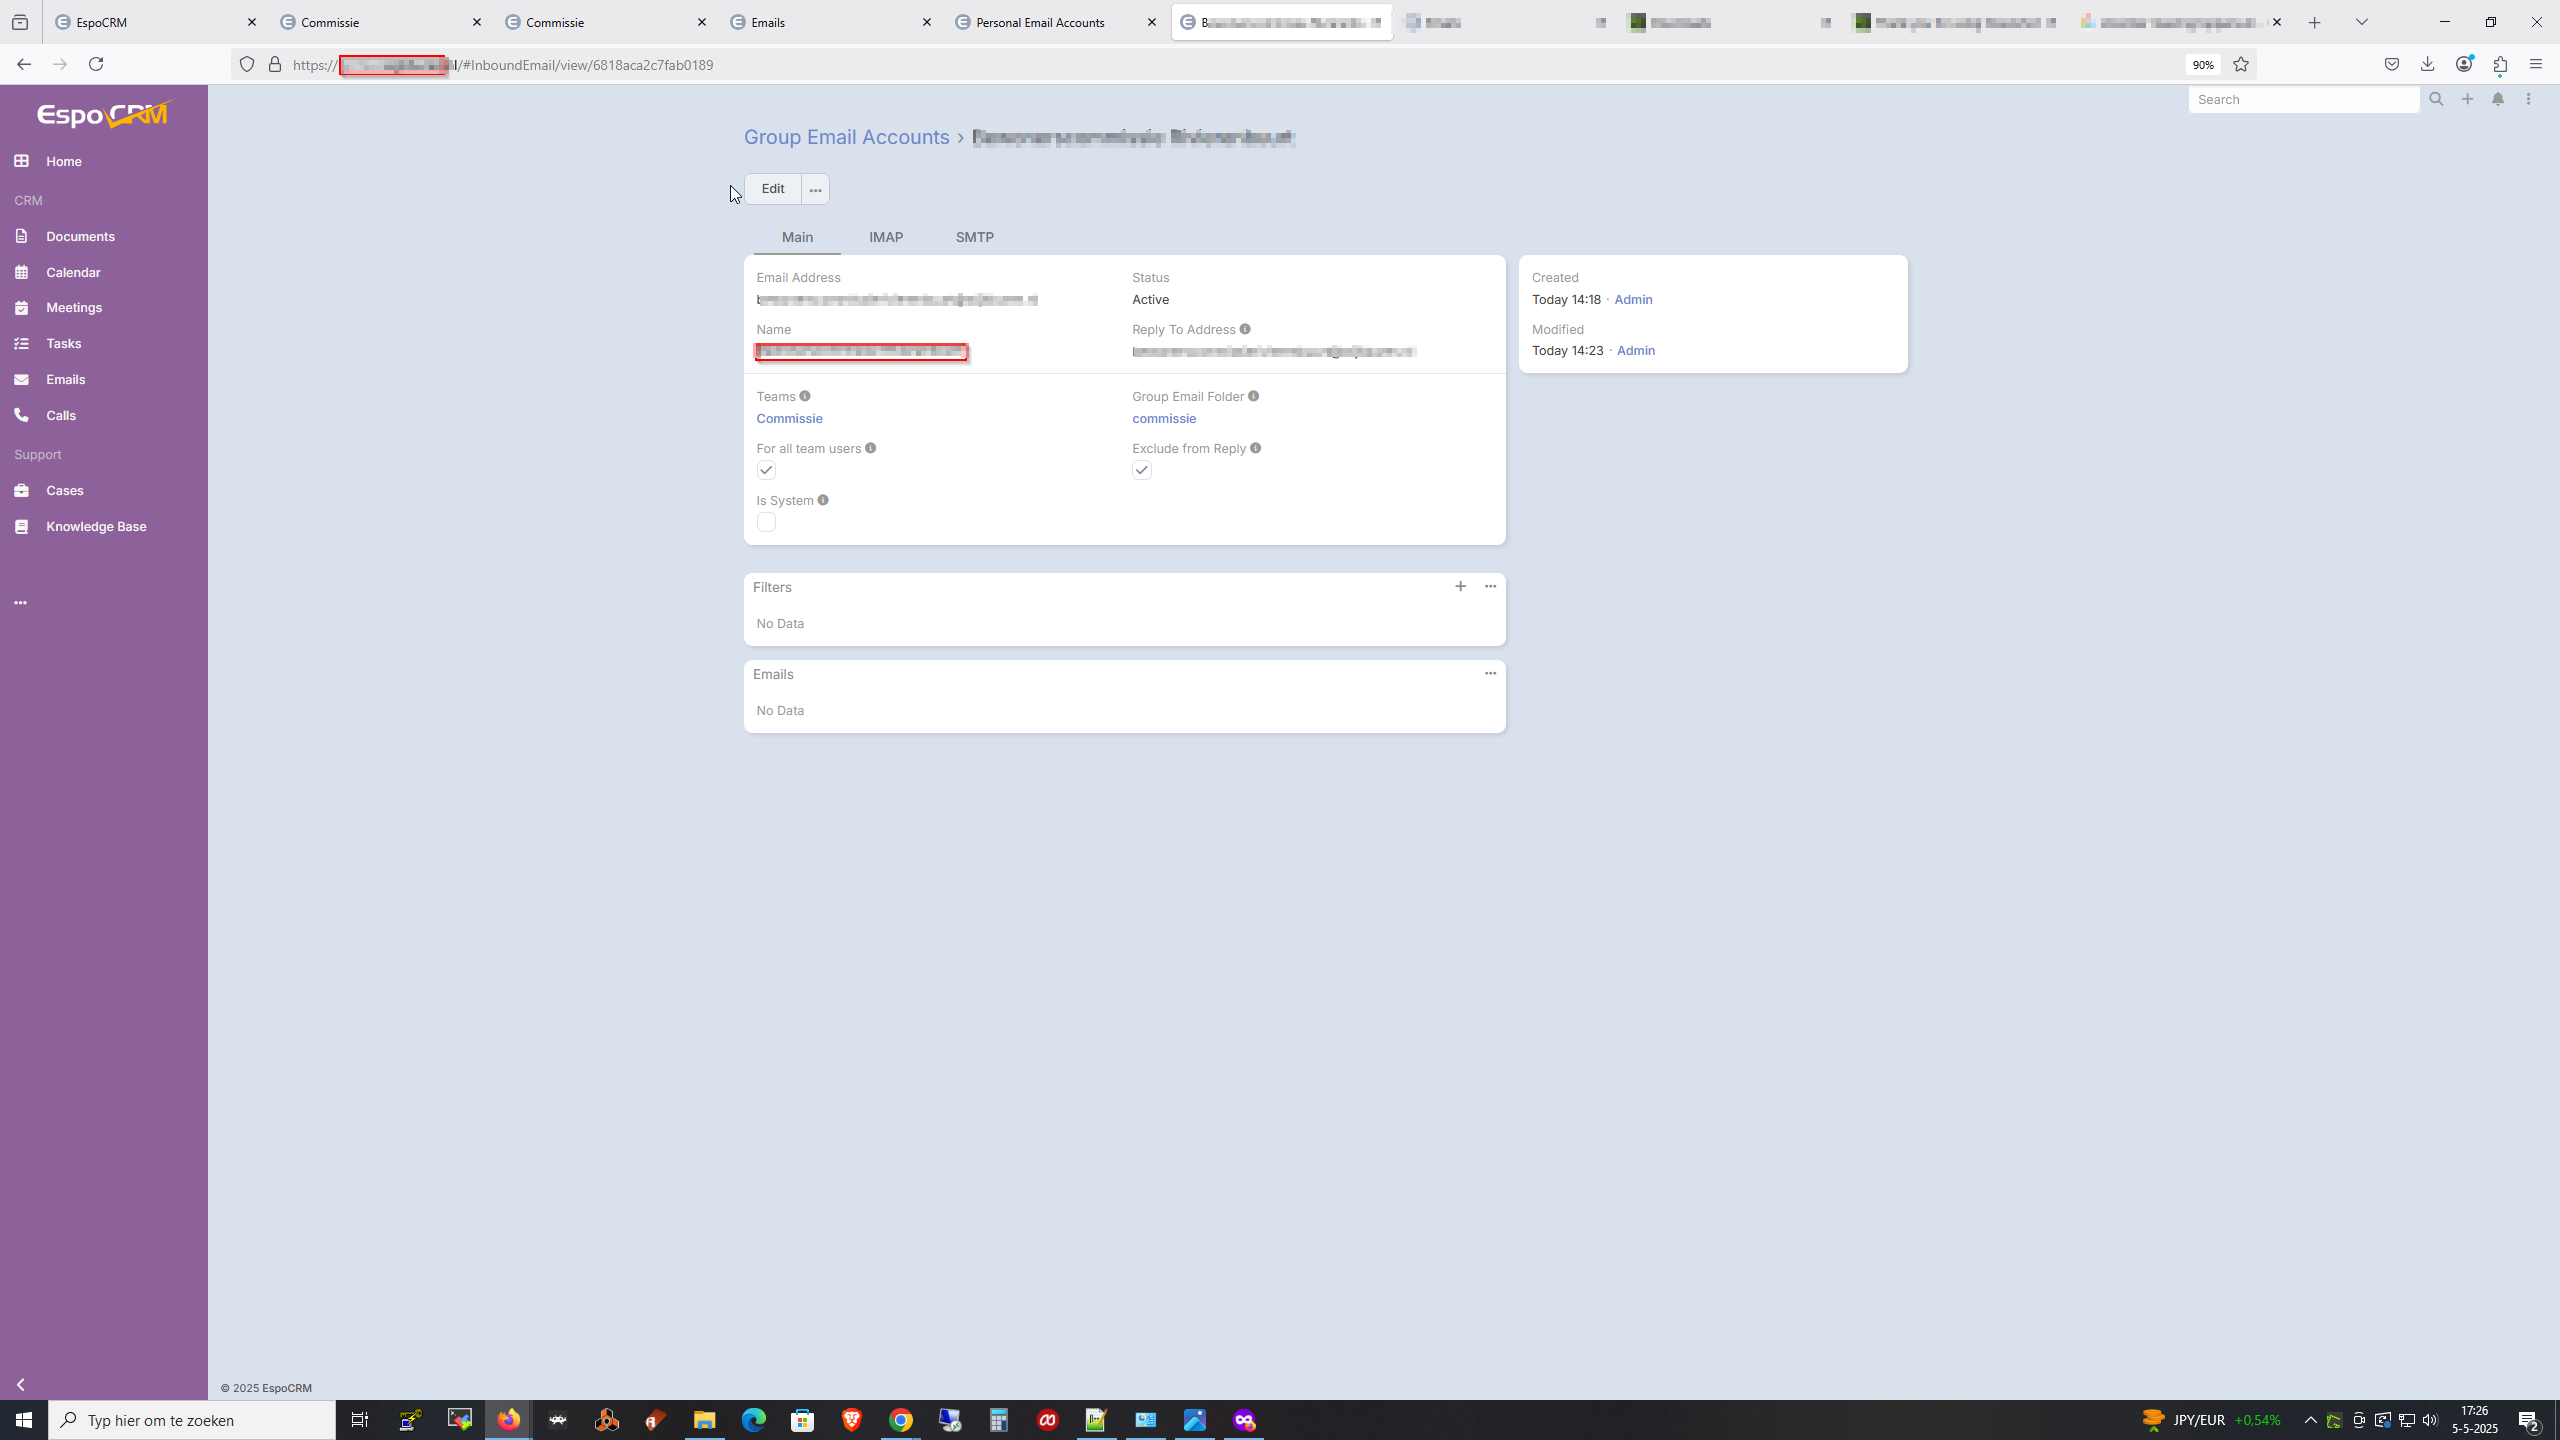This screenshot has height=1440, width=2560.
Task: Open the record actions dropdown beside Edit
Action: coord(816,189)
